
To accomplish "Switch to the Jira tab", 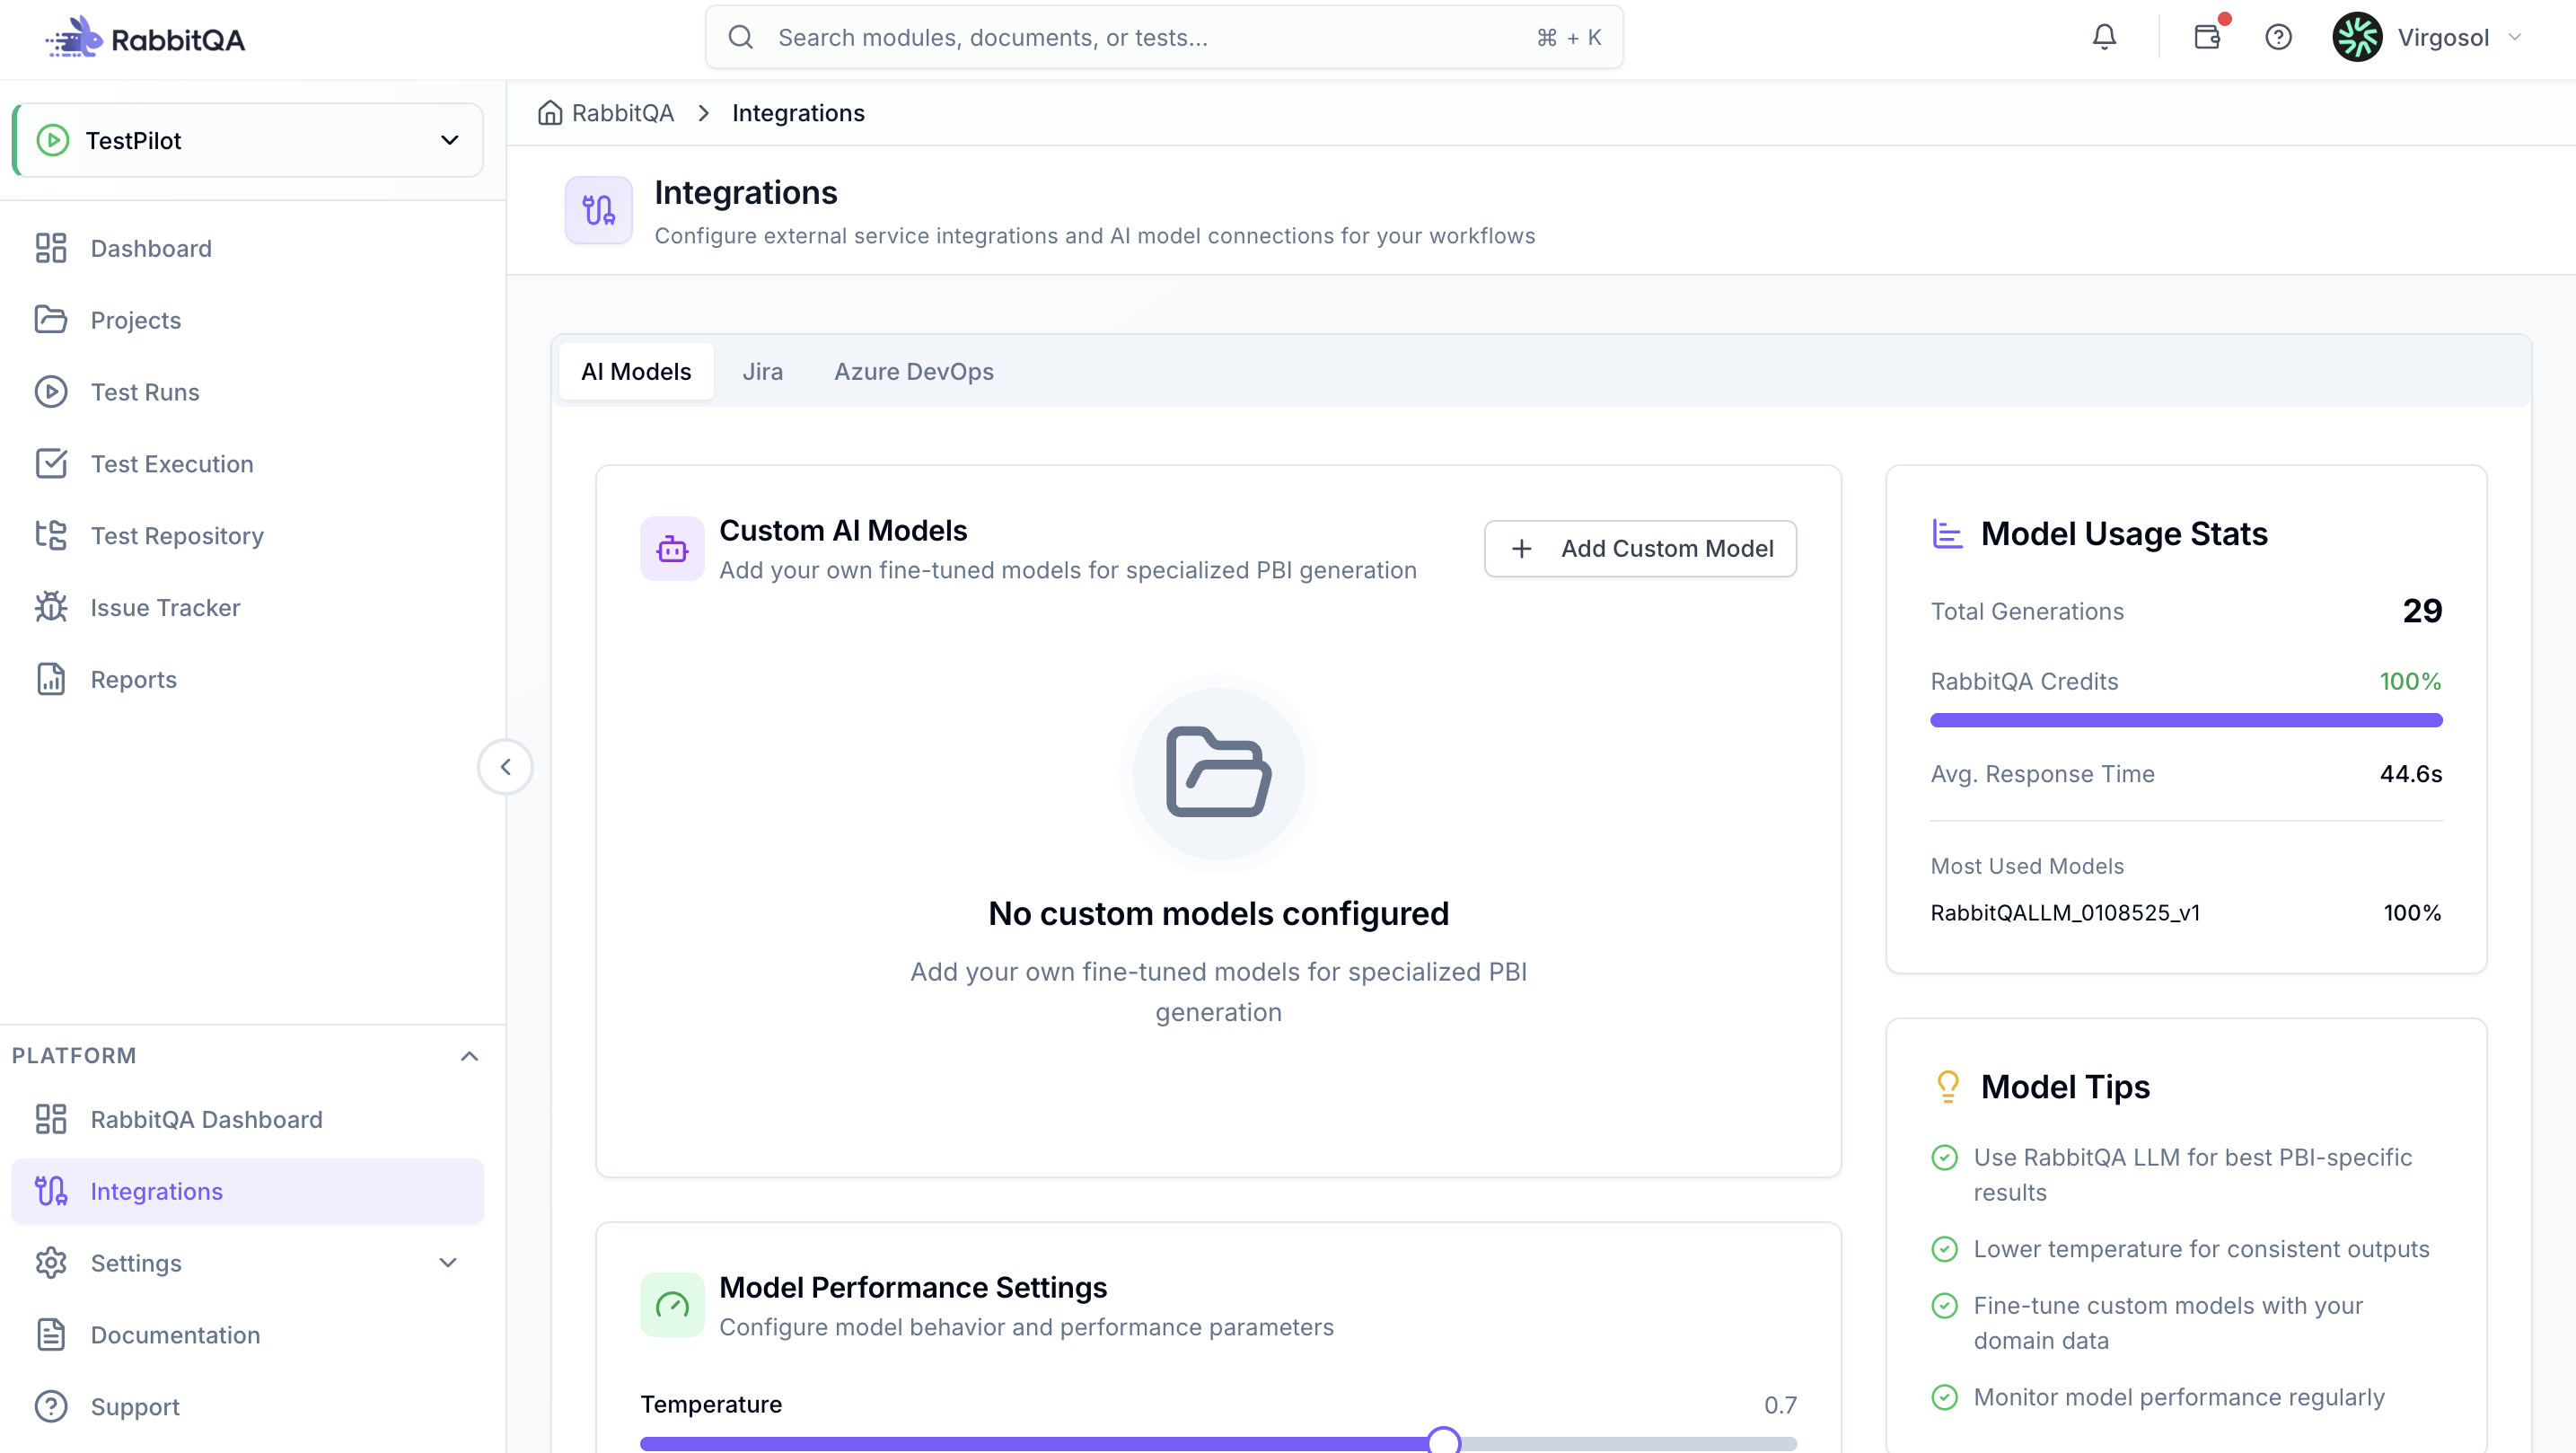I will coord(762,371).
